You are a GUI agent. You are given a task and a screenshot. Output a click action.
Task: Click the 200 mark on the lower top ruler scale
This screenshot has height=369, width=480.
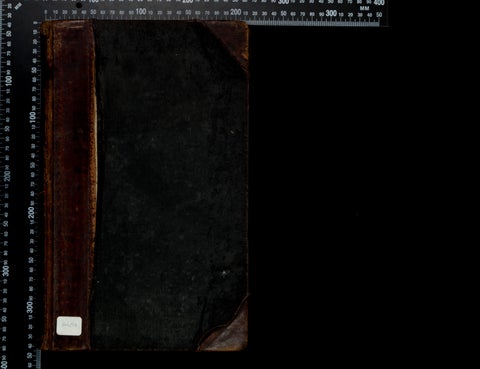[x=235, y=12]
